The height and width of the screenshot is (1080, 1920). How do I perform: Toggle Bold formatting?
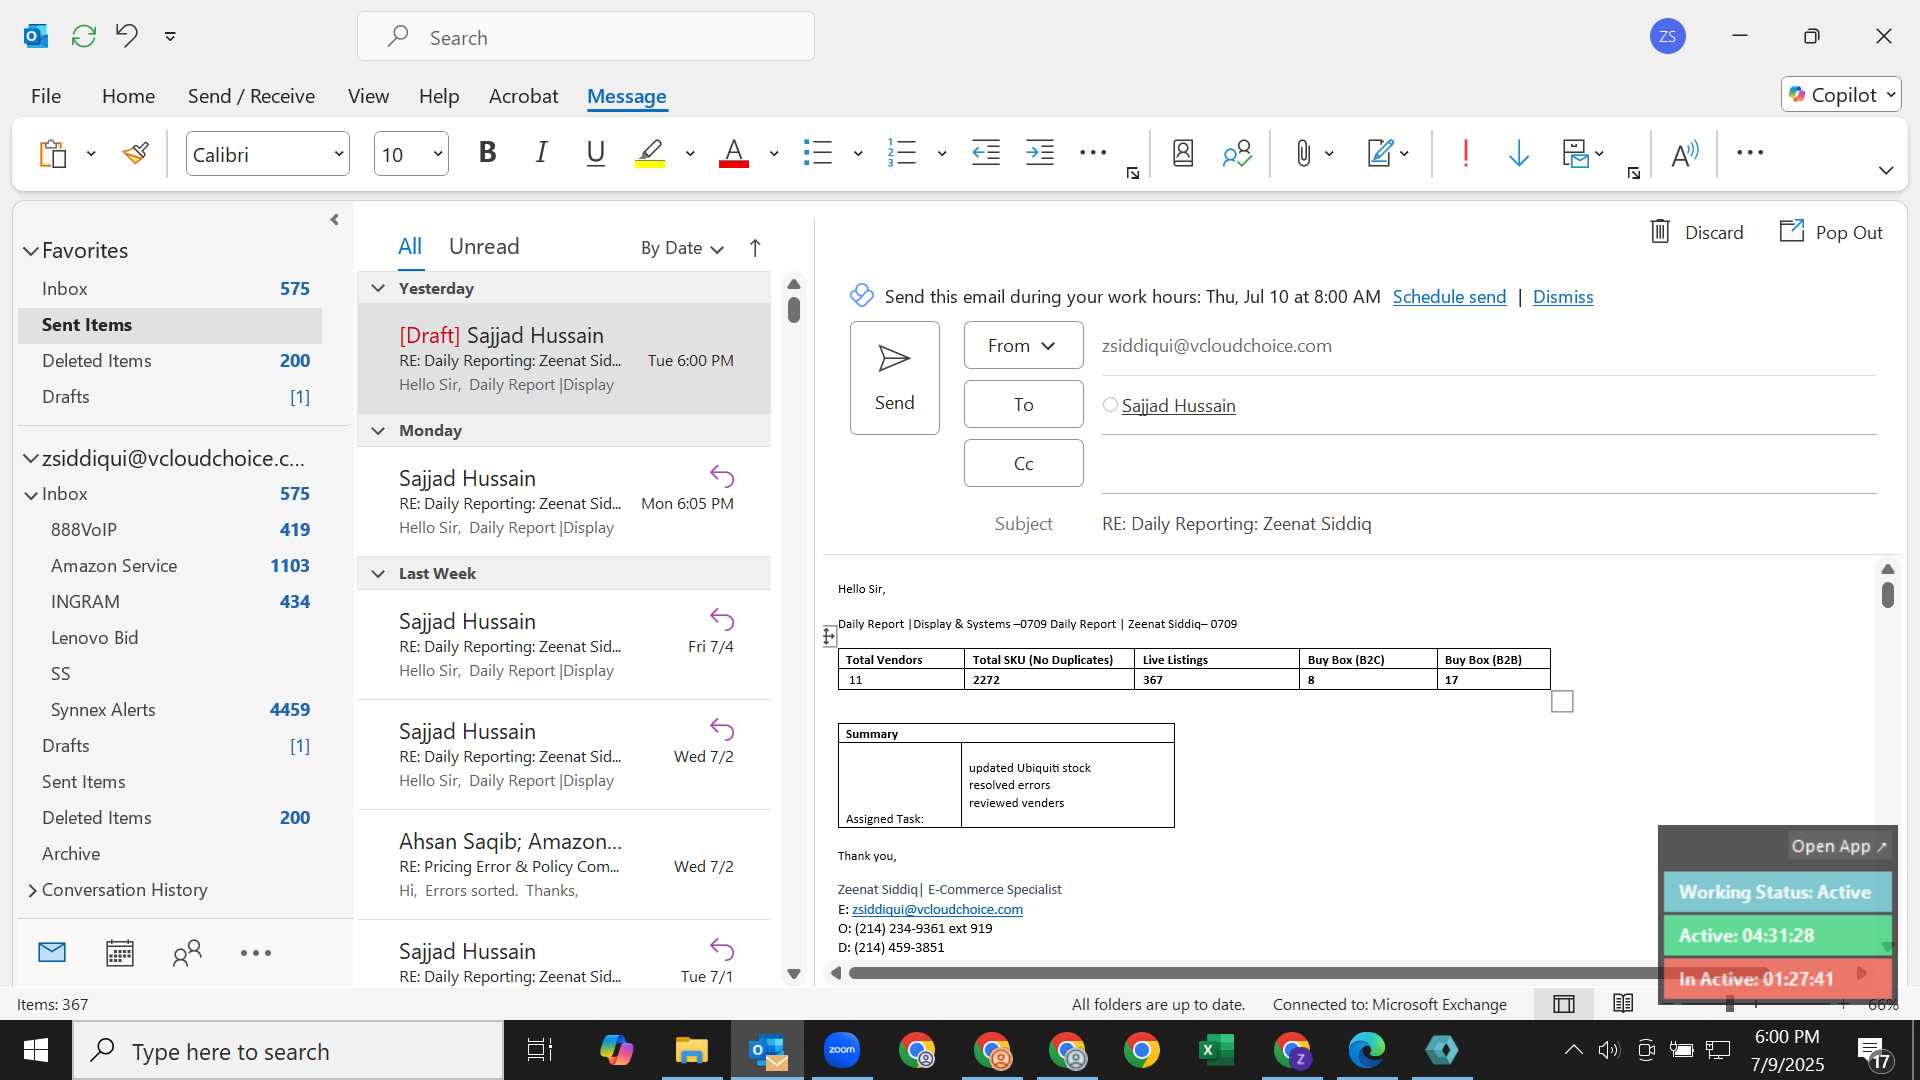[x=487, y=153]
